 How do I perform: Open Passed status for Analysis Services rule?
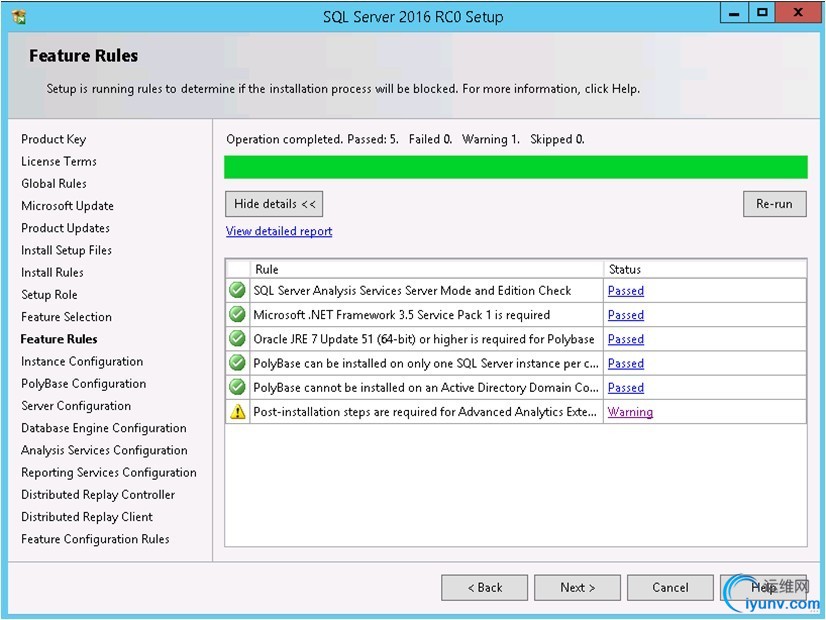coord(626,291)
